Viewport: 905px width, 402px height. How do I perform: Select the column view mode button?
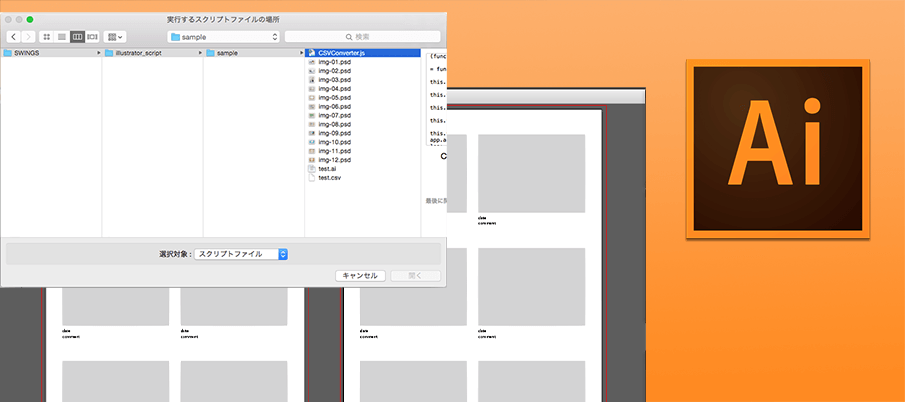(77, 37)
